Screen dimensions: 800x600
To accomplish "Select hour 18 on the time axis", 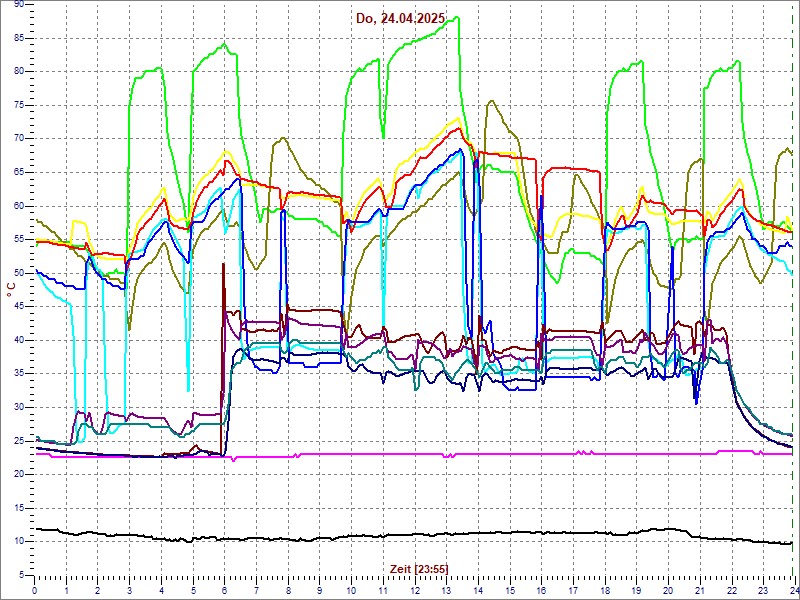I will (x=604, y=590).
